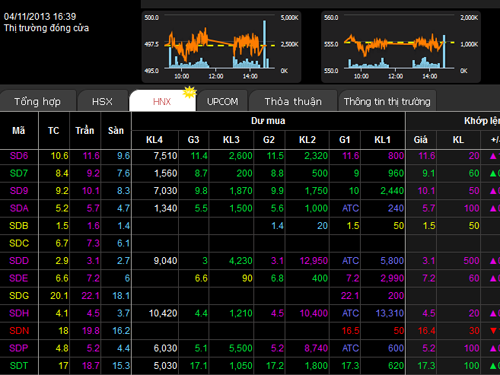Select the HNX tab
The width and height of the screenshot is (500, 375).
[162, 101]
